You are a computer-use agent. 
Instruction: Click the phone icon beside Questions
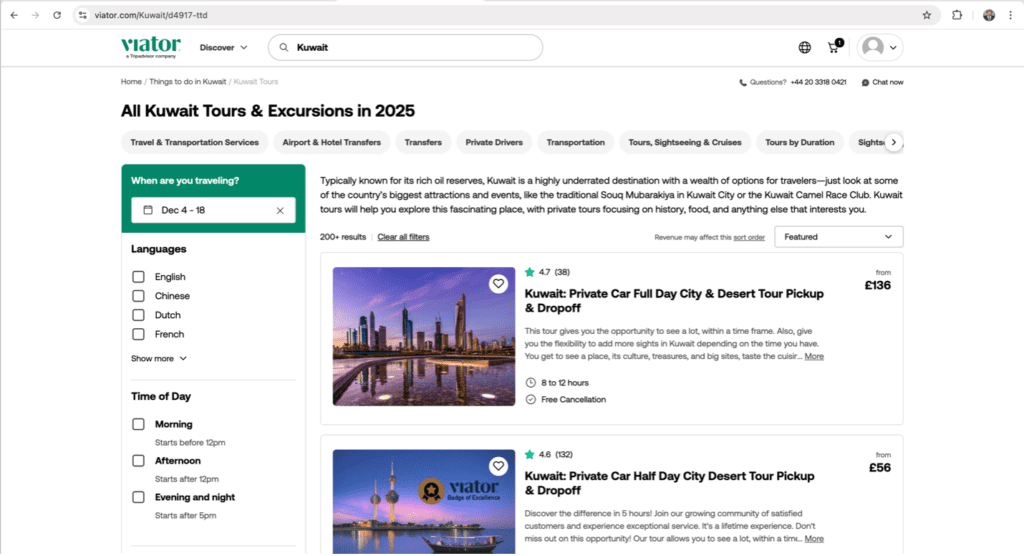[x=743, y=82]
